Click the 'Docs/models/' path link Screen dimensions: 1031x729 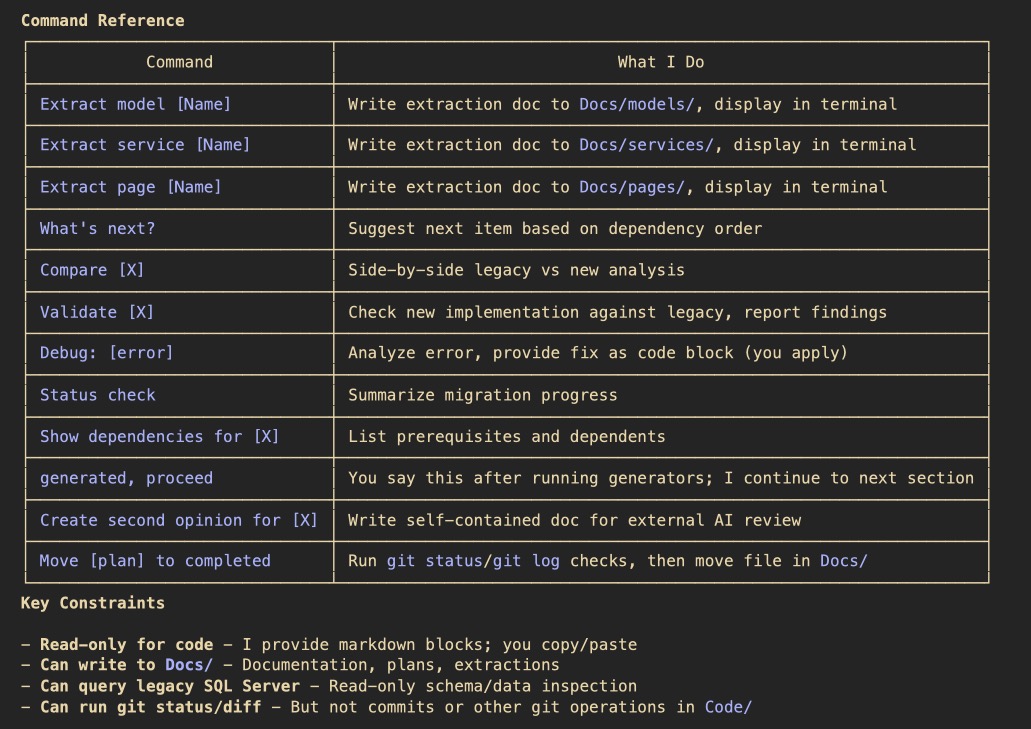636,104
